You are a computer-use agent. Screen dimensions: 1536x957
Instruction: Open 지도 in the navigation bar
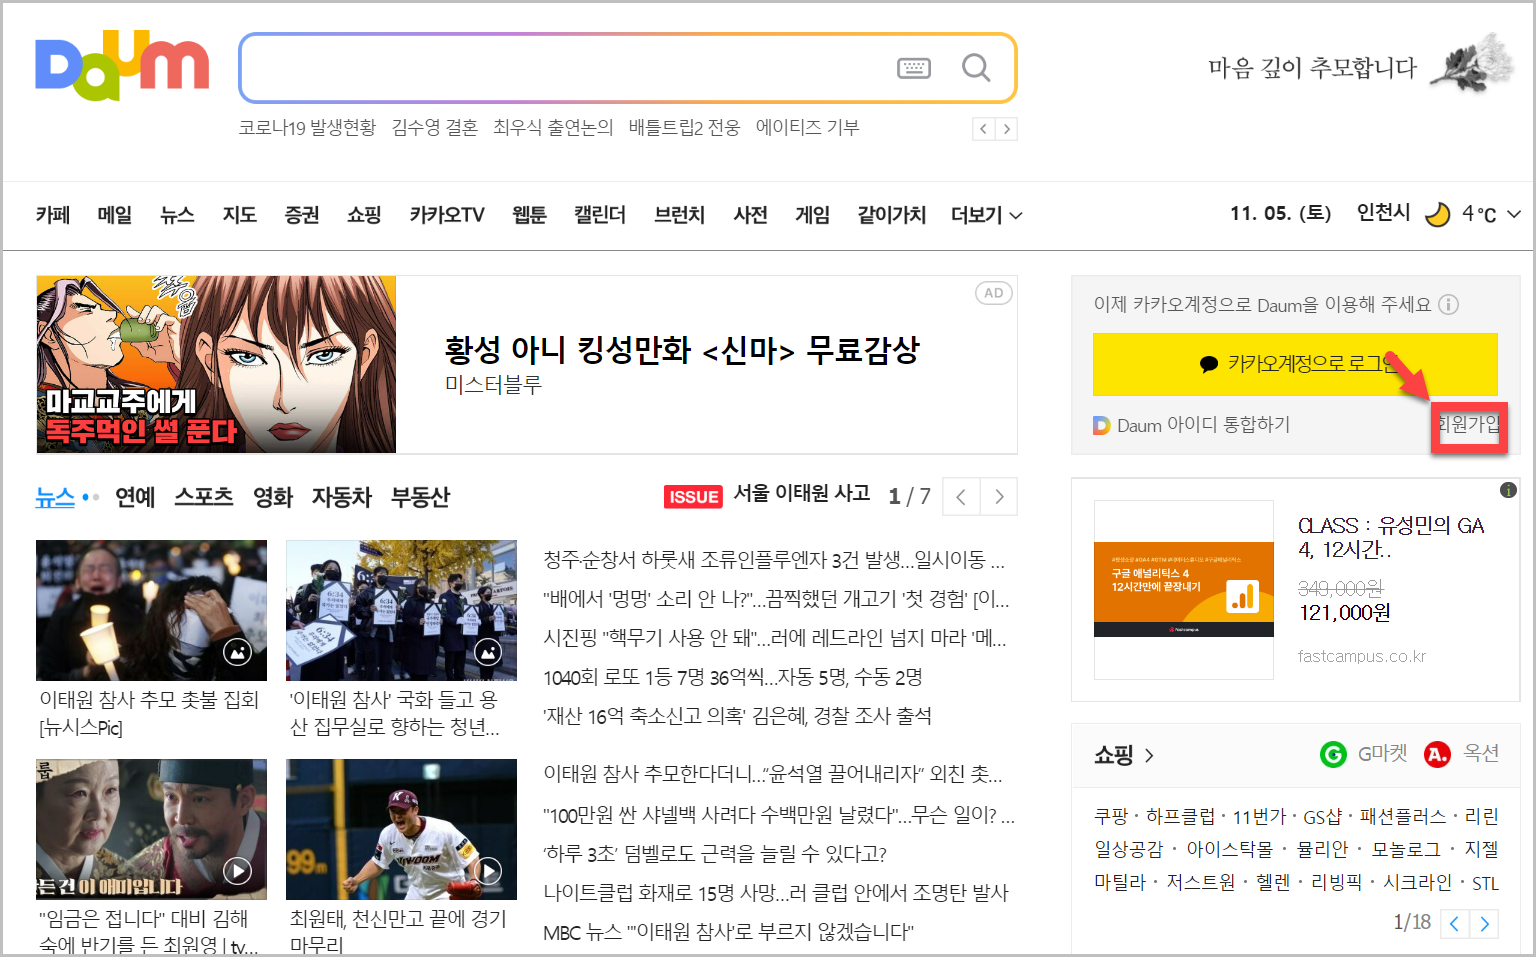click(x=240, y=215)
